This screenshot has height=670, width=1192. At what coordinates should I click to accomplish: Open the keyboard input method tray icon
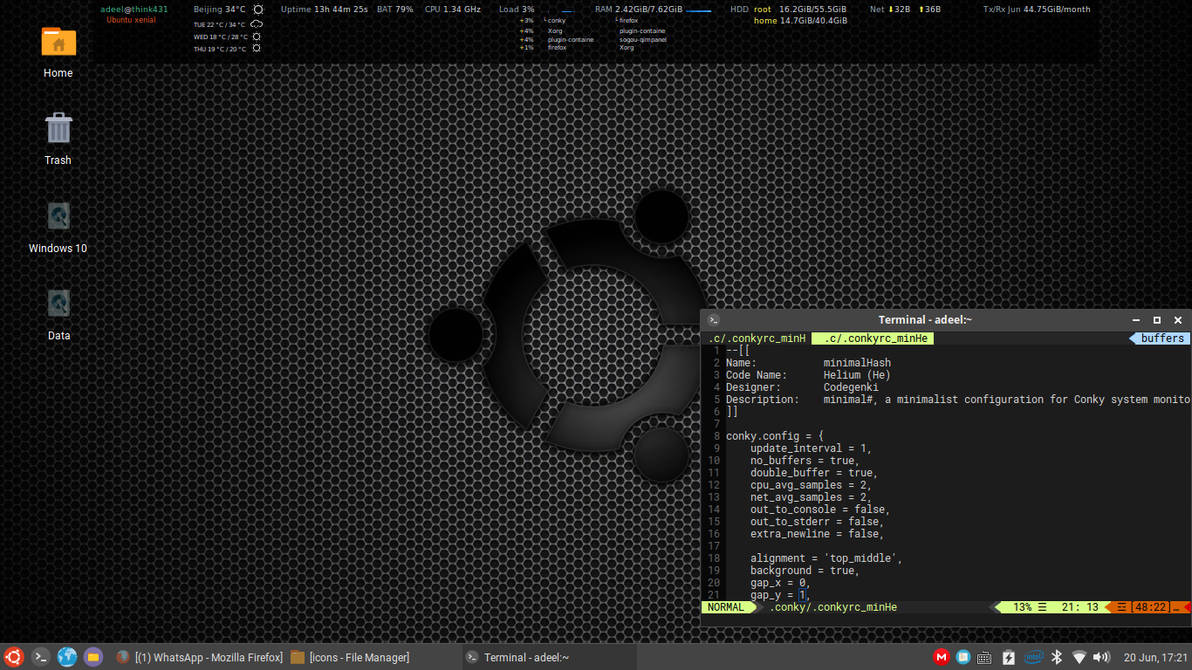click(985, 657)
